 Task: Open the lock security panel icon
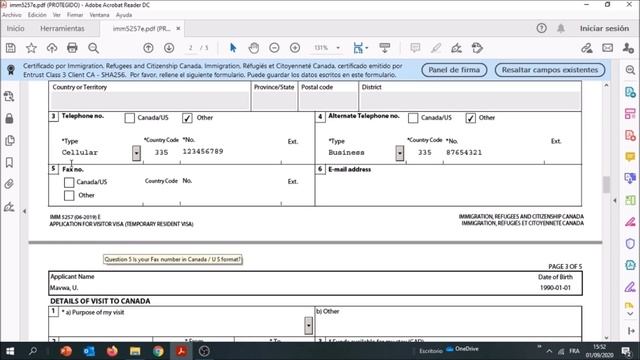coord(9,119)
